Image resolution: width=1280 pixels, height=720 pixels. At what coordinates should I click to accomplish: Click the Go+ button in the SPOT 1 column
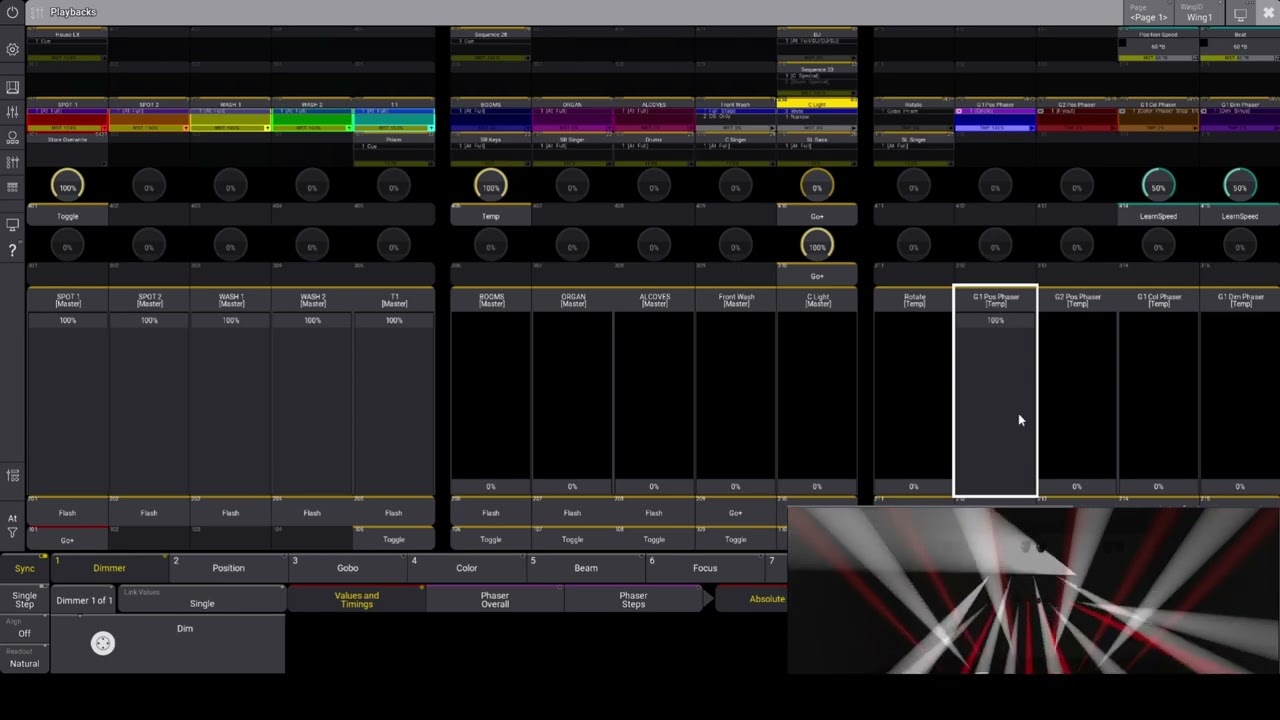coord(67,539)
